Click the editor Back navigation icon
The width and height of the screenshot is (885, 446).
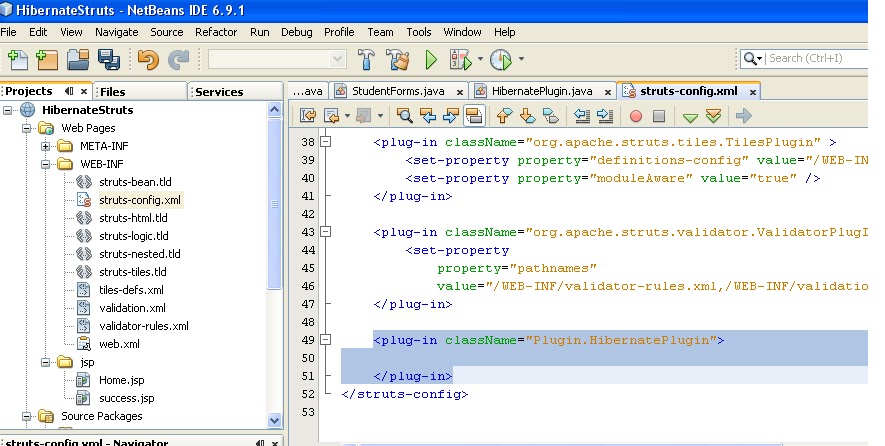[x=332, y=116]
